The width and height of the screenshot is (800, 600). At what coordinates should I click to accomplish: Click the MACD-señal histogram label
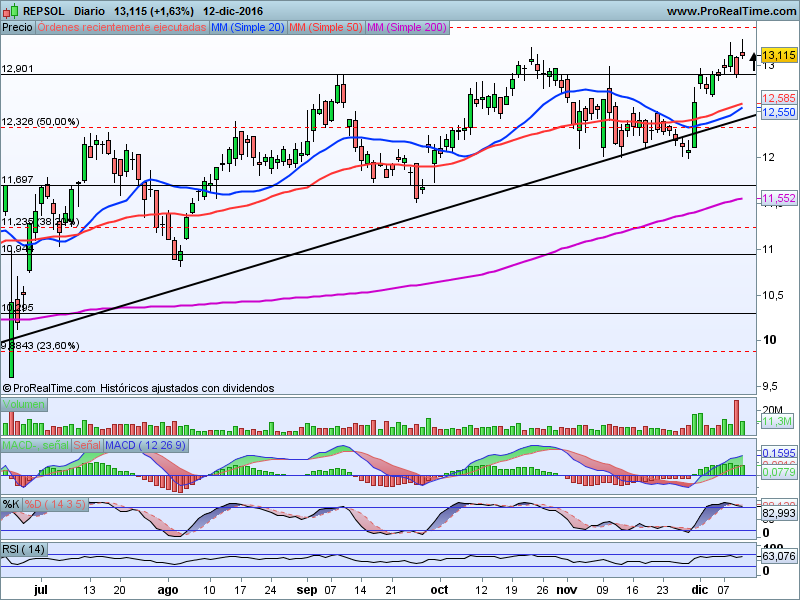(36, 445)
